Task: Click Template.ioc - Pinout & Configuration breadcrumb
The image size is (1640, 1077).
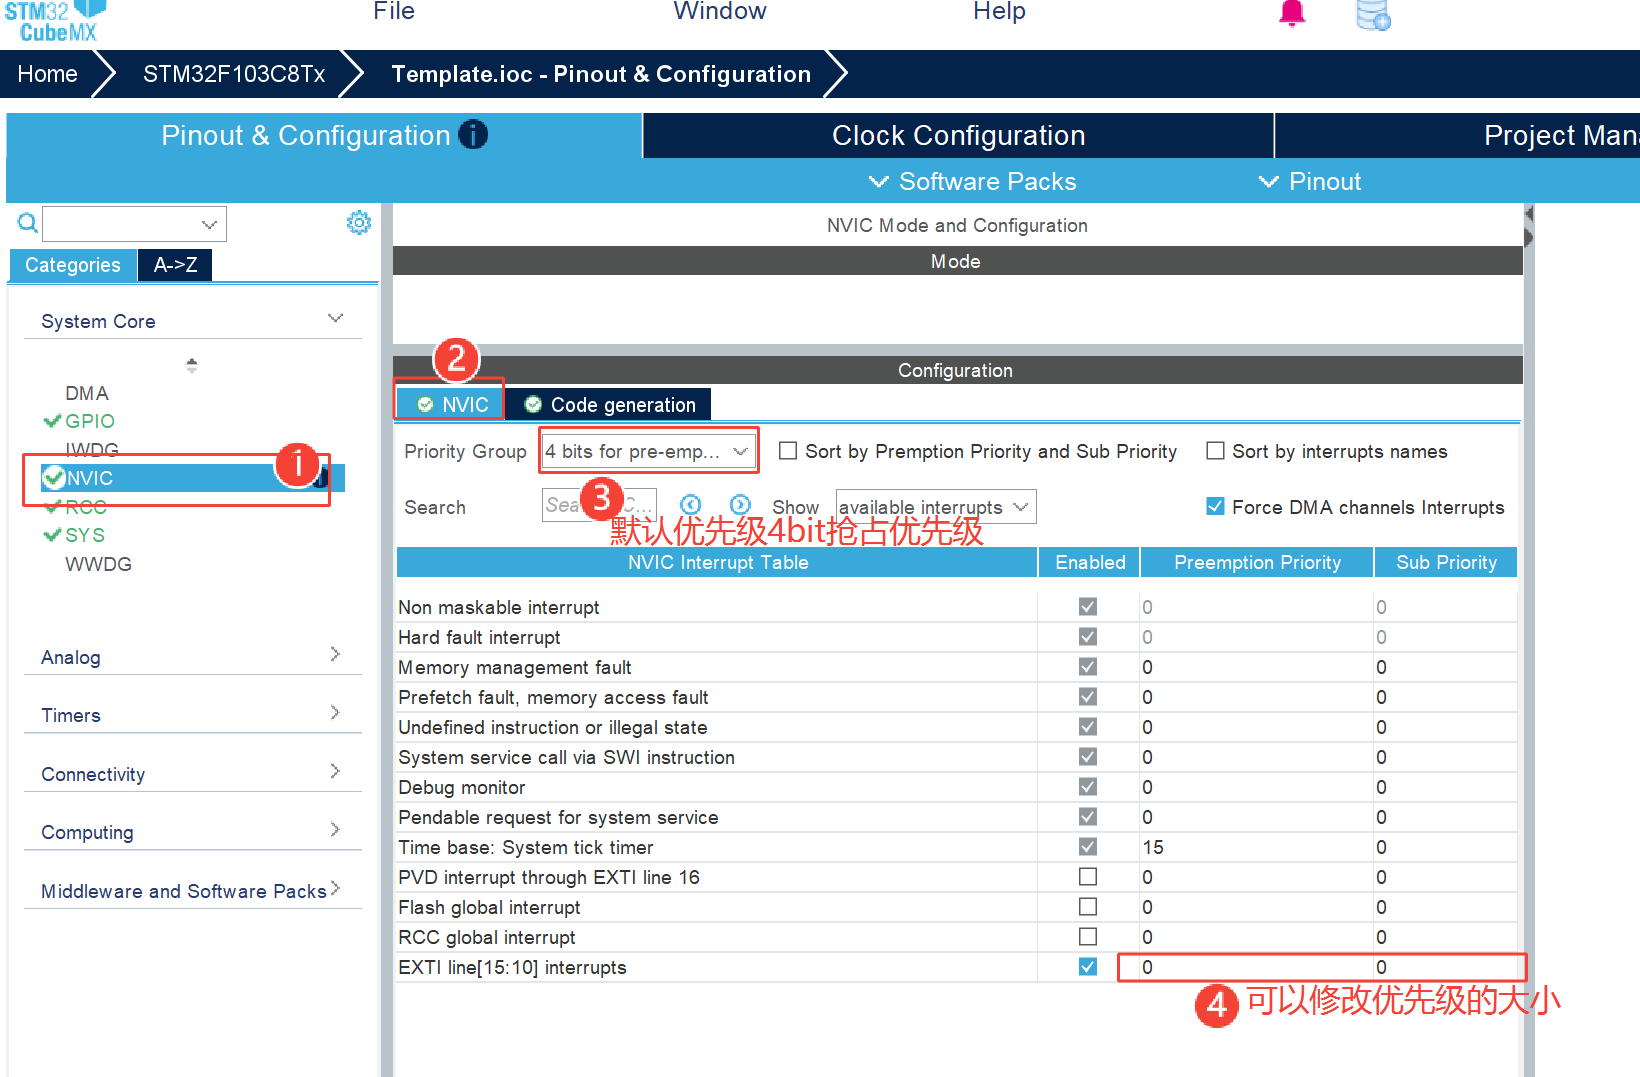Action: (x=601, y=74)
